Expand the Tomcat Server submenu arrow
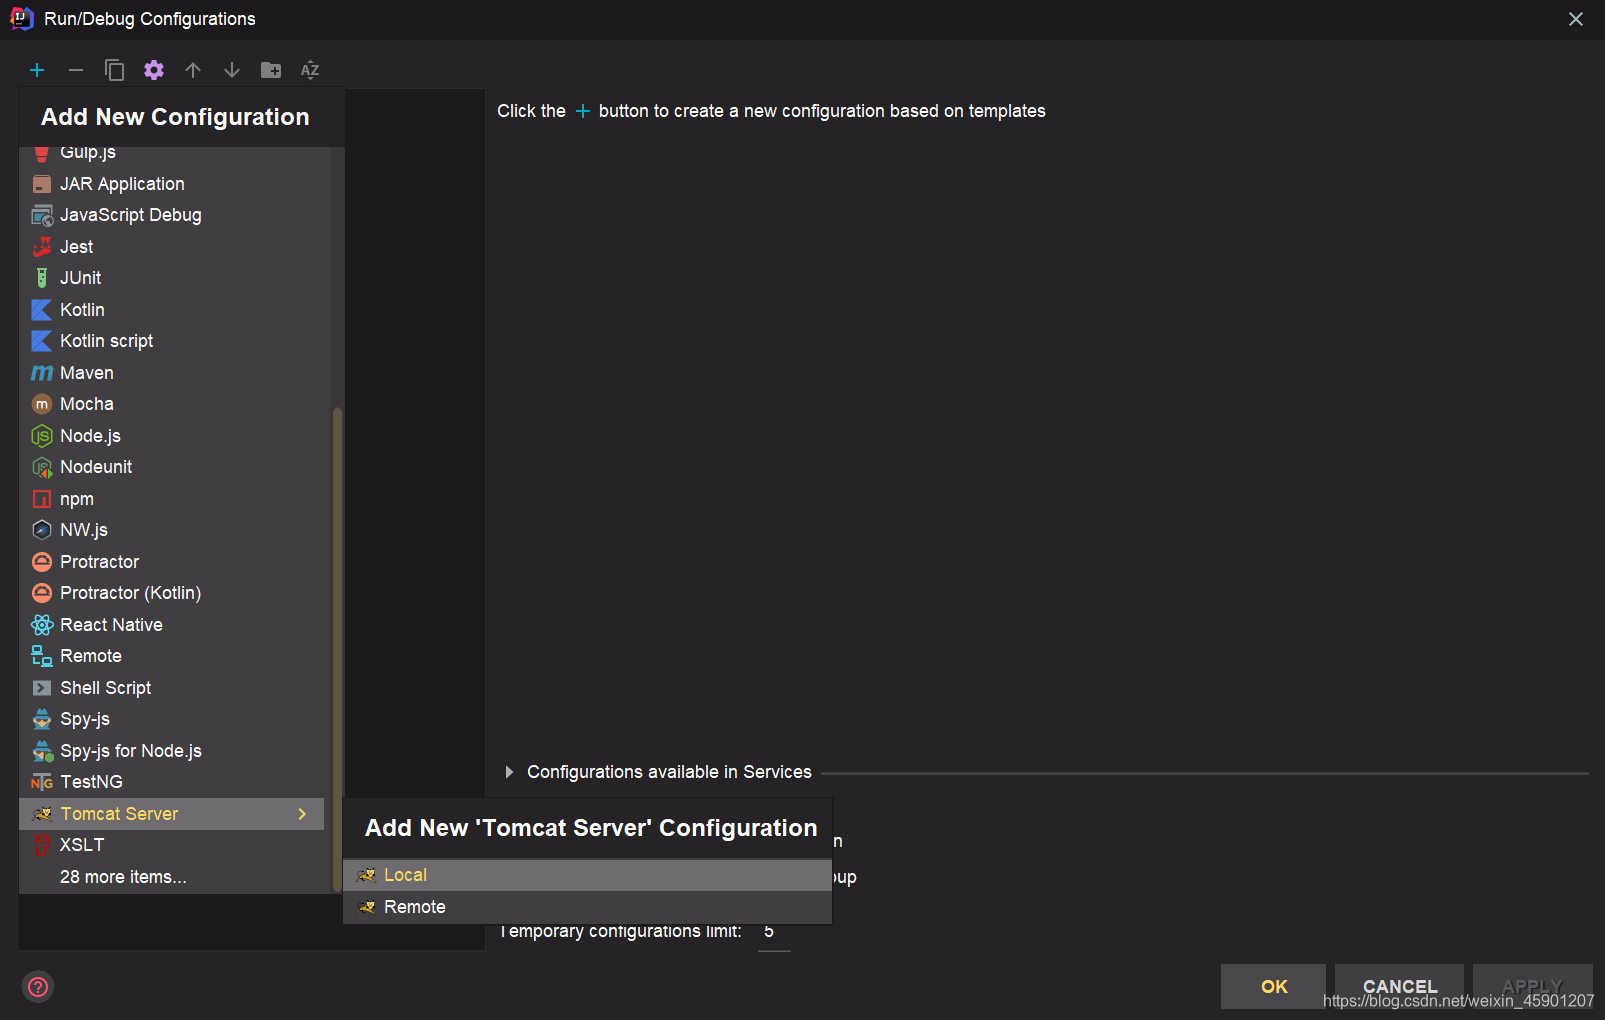Image resolution: width=1605 pixels, height=1020 pixels. [x=302, y=814]
